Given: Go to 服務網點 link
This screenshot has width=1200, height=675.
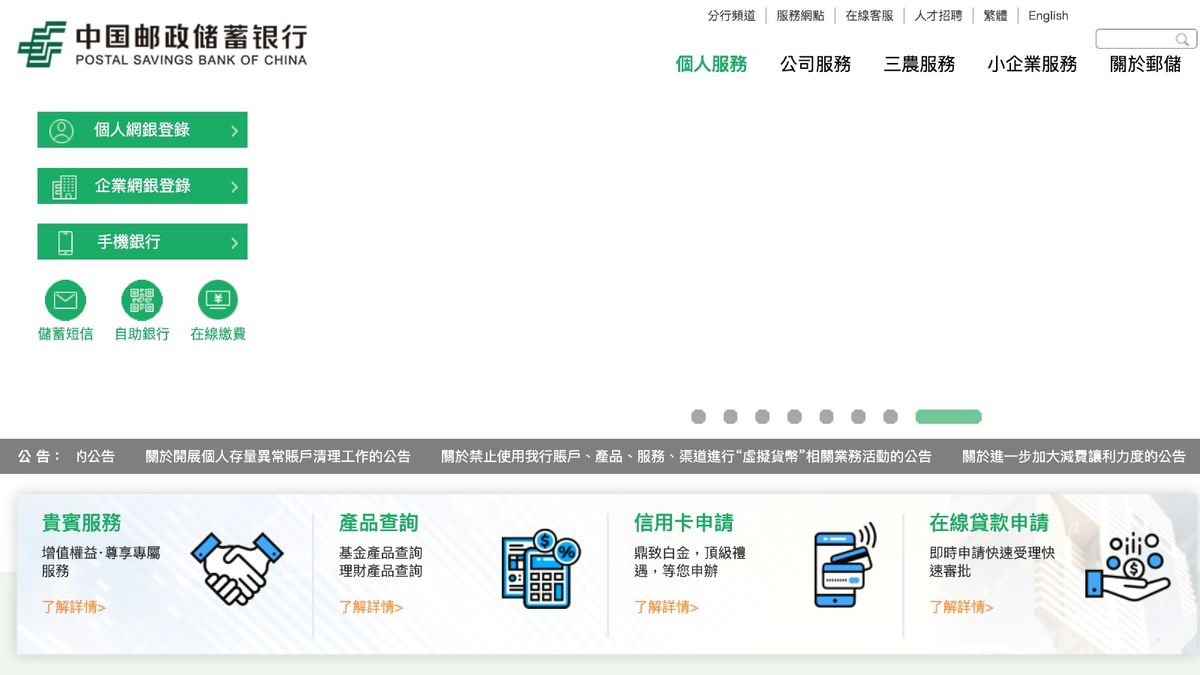Looking at the screenshot, I should click(x=800, y=16).
